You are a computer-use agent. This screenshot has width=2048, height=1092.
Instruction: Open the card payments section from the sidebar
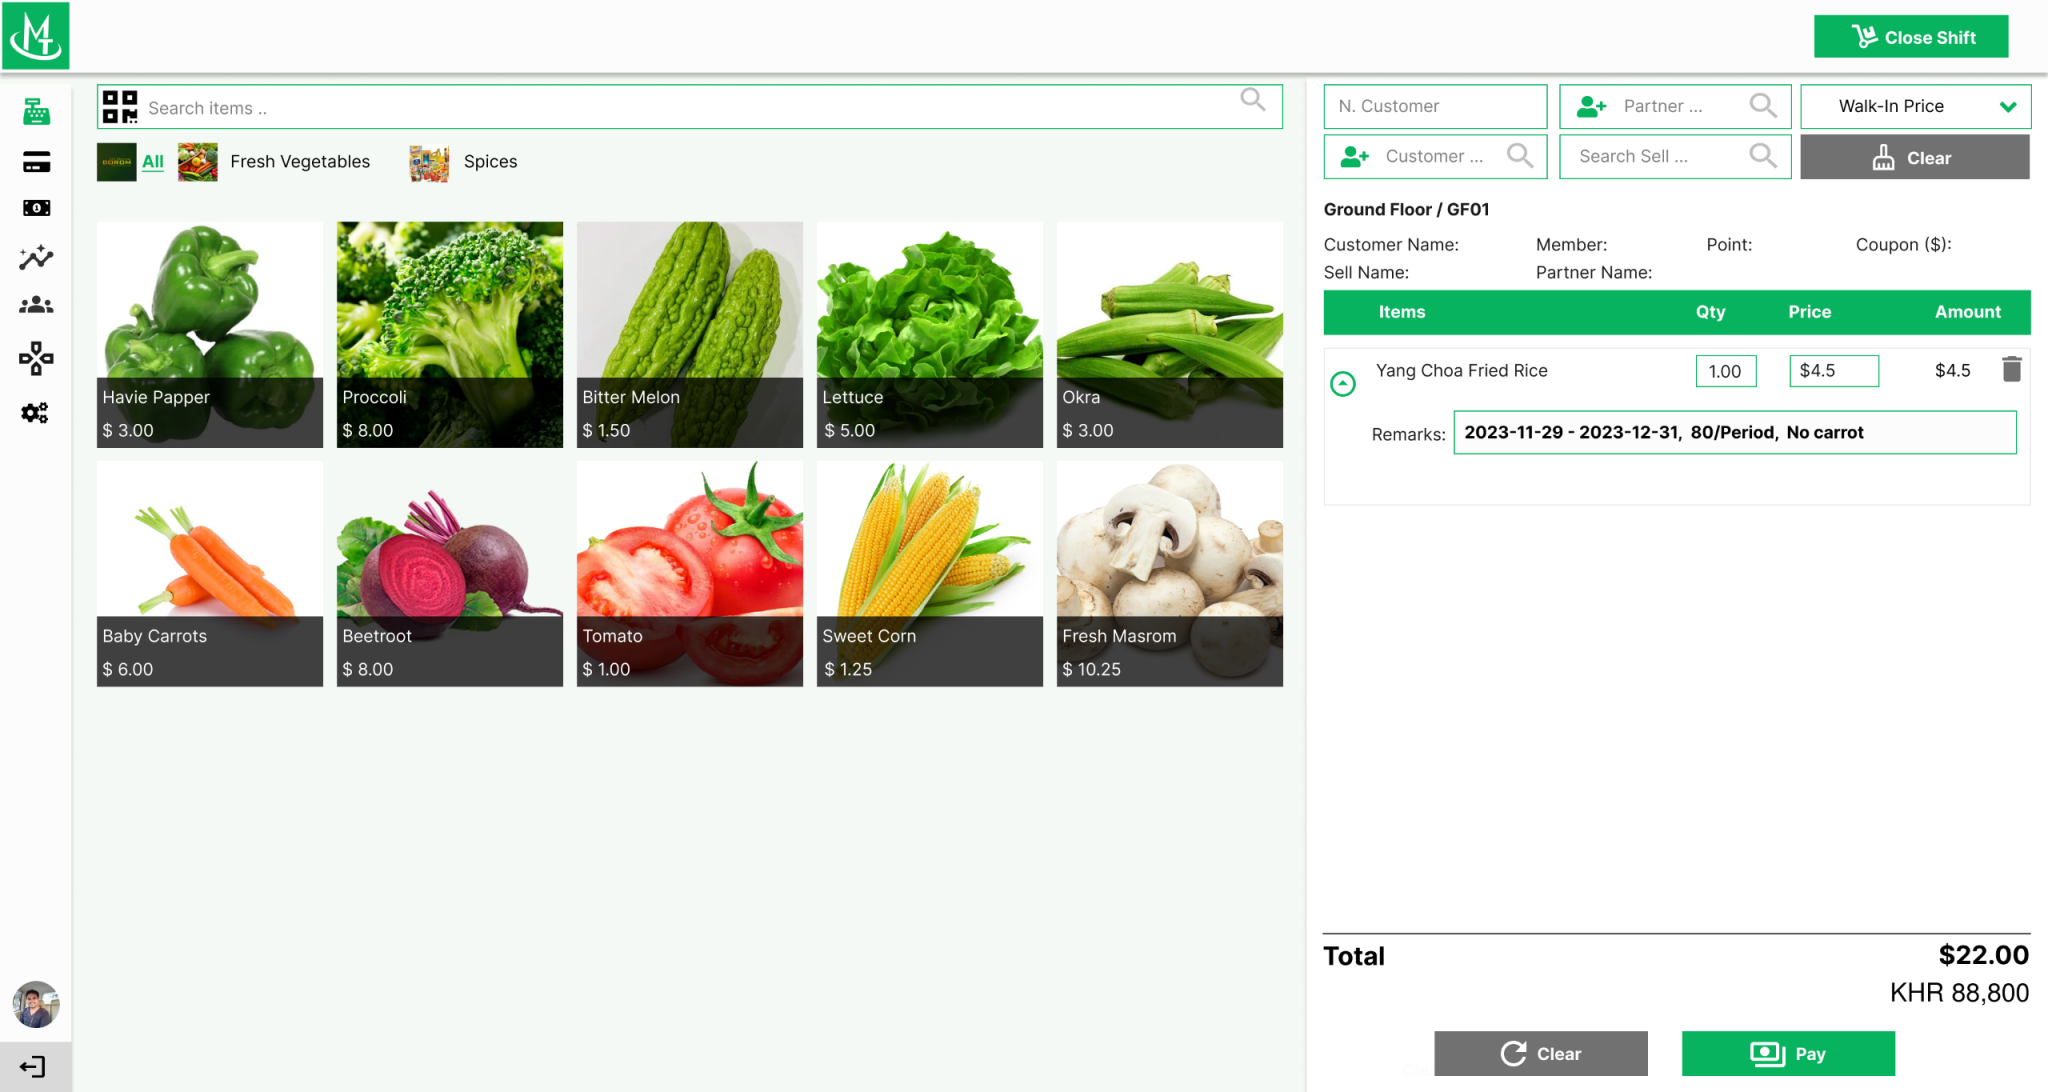tap(35, 160)
